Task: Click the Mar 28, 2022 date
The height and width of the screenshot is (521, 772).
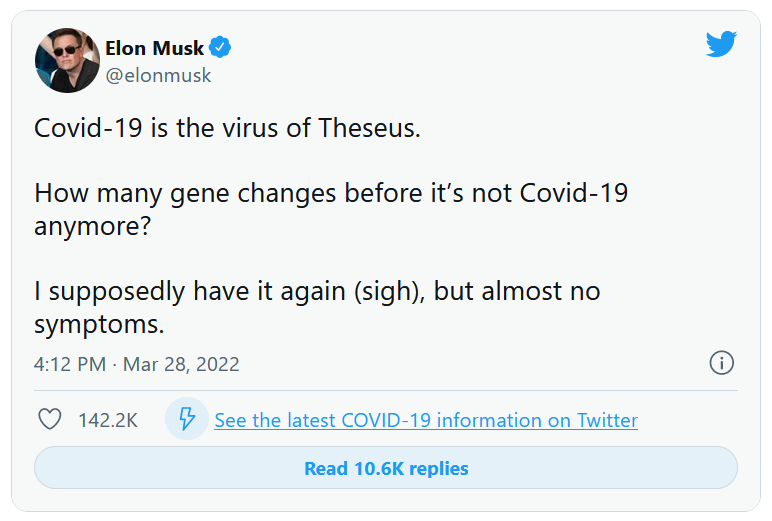Action: [x=181, y=364]
